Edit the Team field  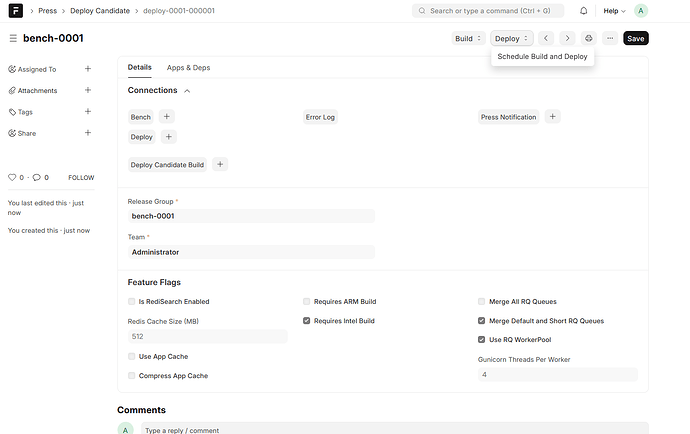pos(251,252)
